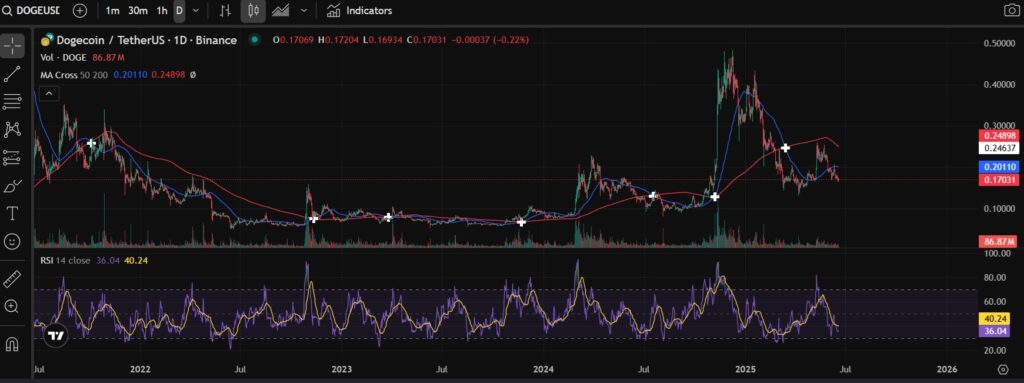Click the 86.87M volume axis label
This screenshot has height=383, width=1024.
tap(999, 242)
